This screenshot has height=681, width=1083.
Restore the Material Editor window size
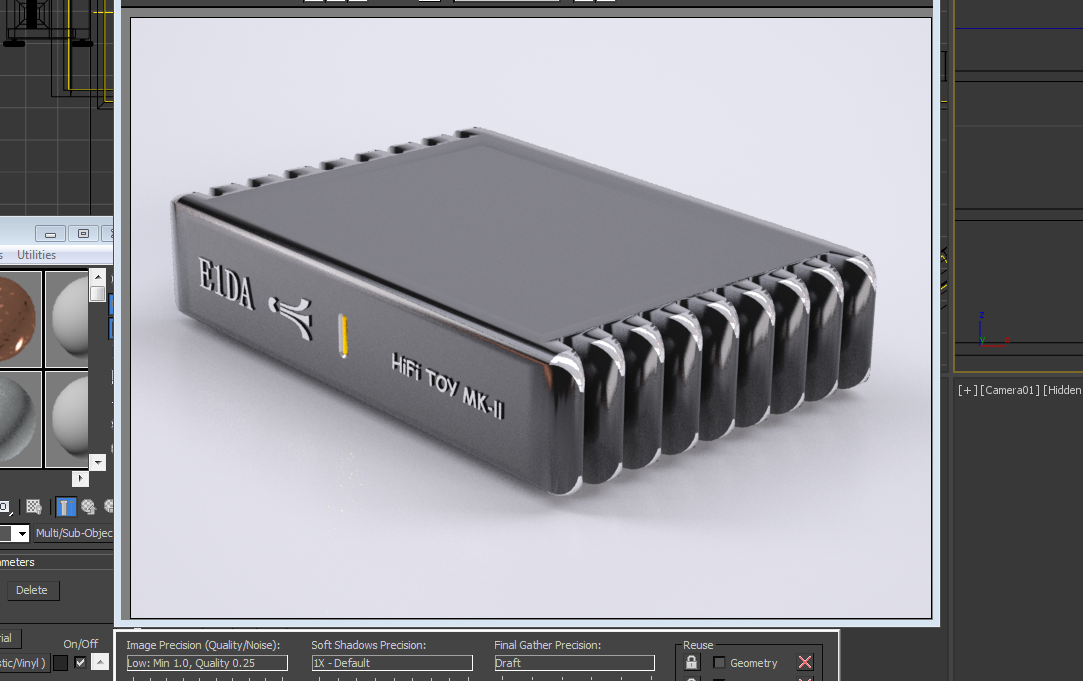point(83,233)
